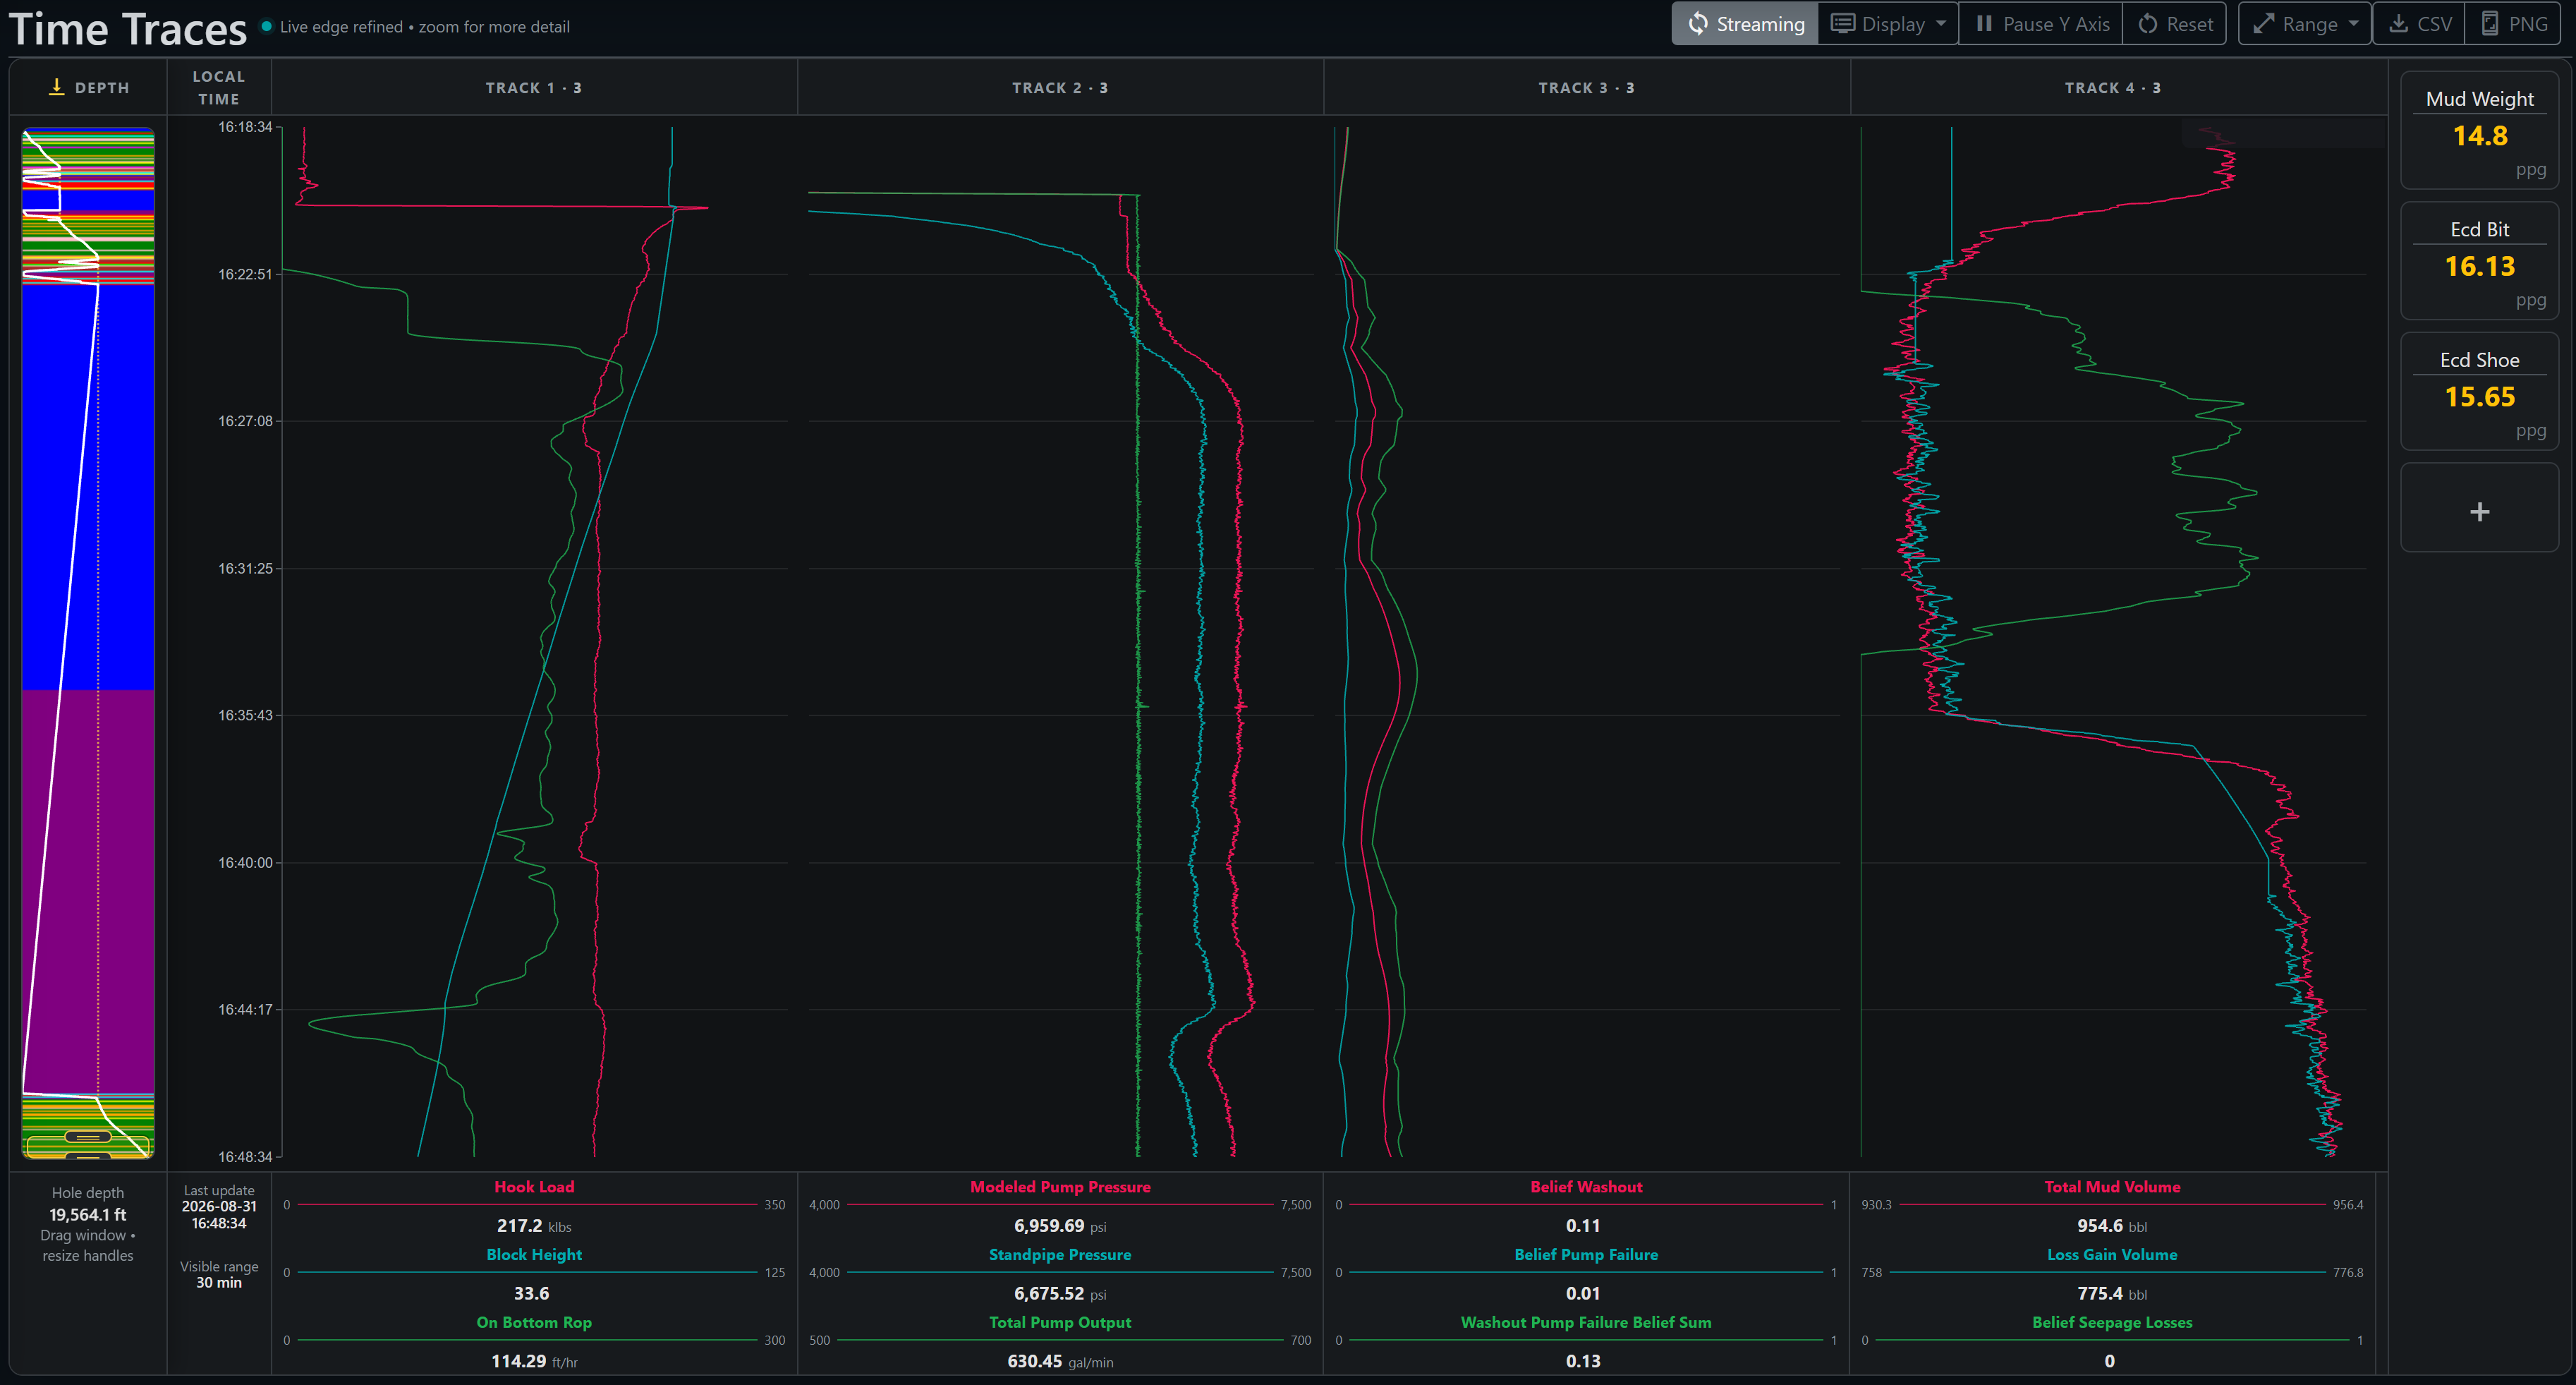2576x1385 pixels.
Task: Select the LOCAL TIME column header
Action: [219, 88]
